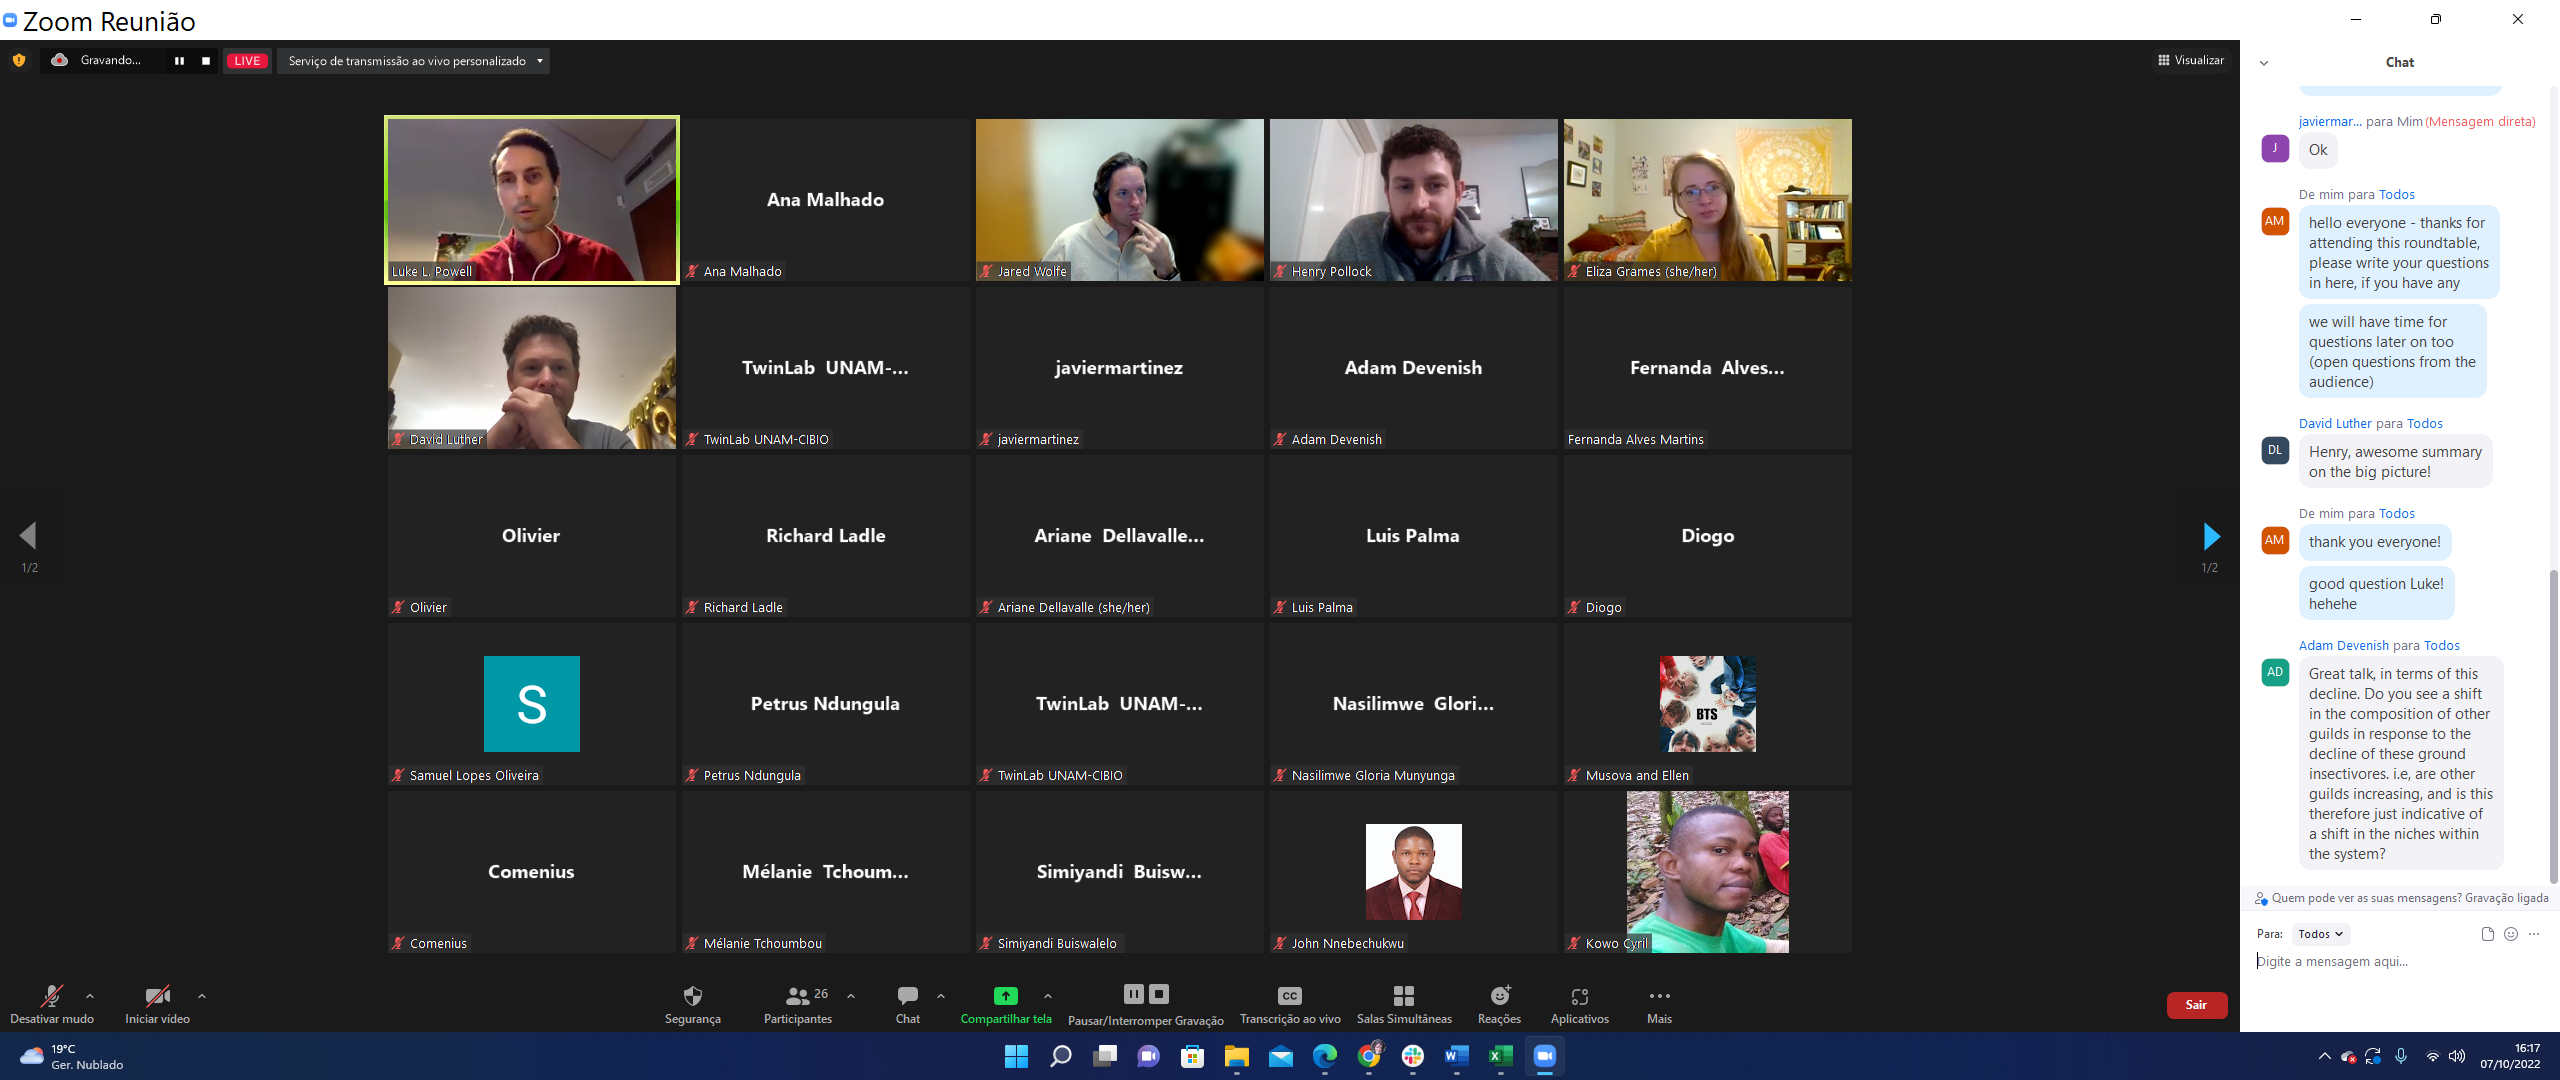
Task: Select Henry Pollock video tile
Action: (1414, 200)
